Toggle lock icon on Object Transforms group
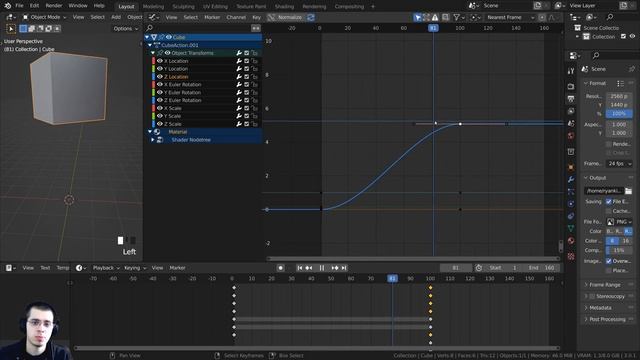The height and width of the screenshot is (360, 640). 254,53
